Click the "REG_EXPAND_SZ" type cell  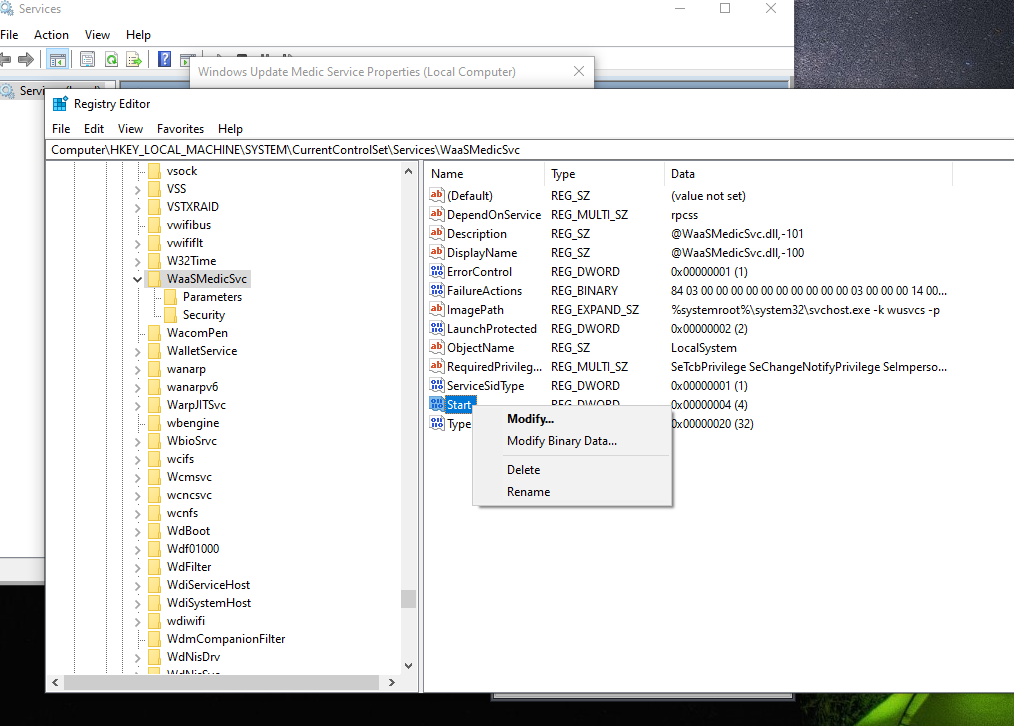[x=595, y=310]
